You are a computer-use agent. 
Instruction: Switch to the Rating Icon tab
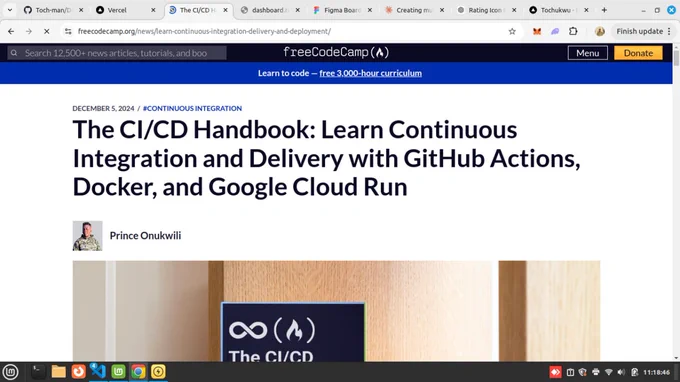click(487, 10)
